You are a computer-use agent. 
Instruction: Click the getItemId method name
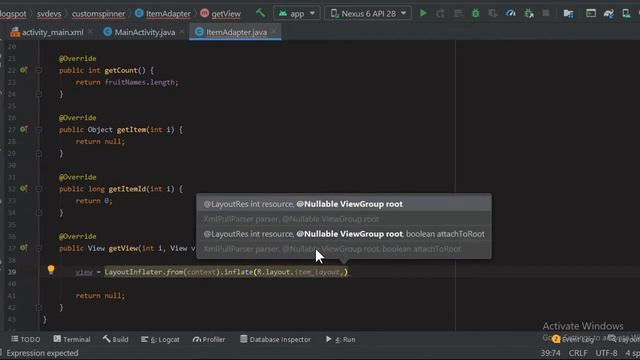(x=127, y=189)
